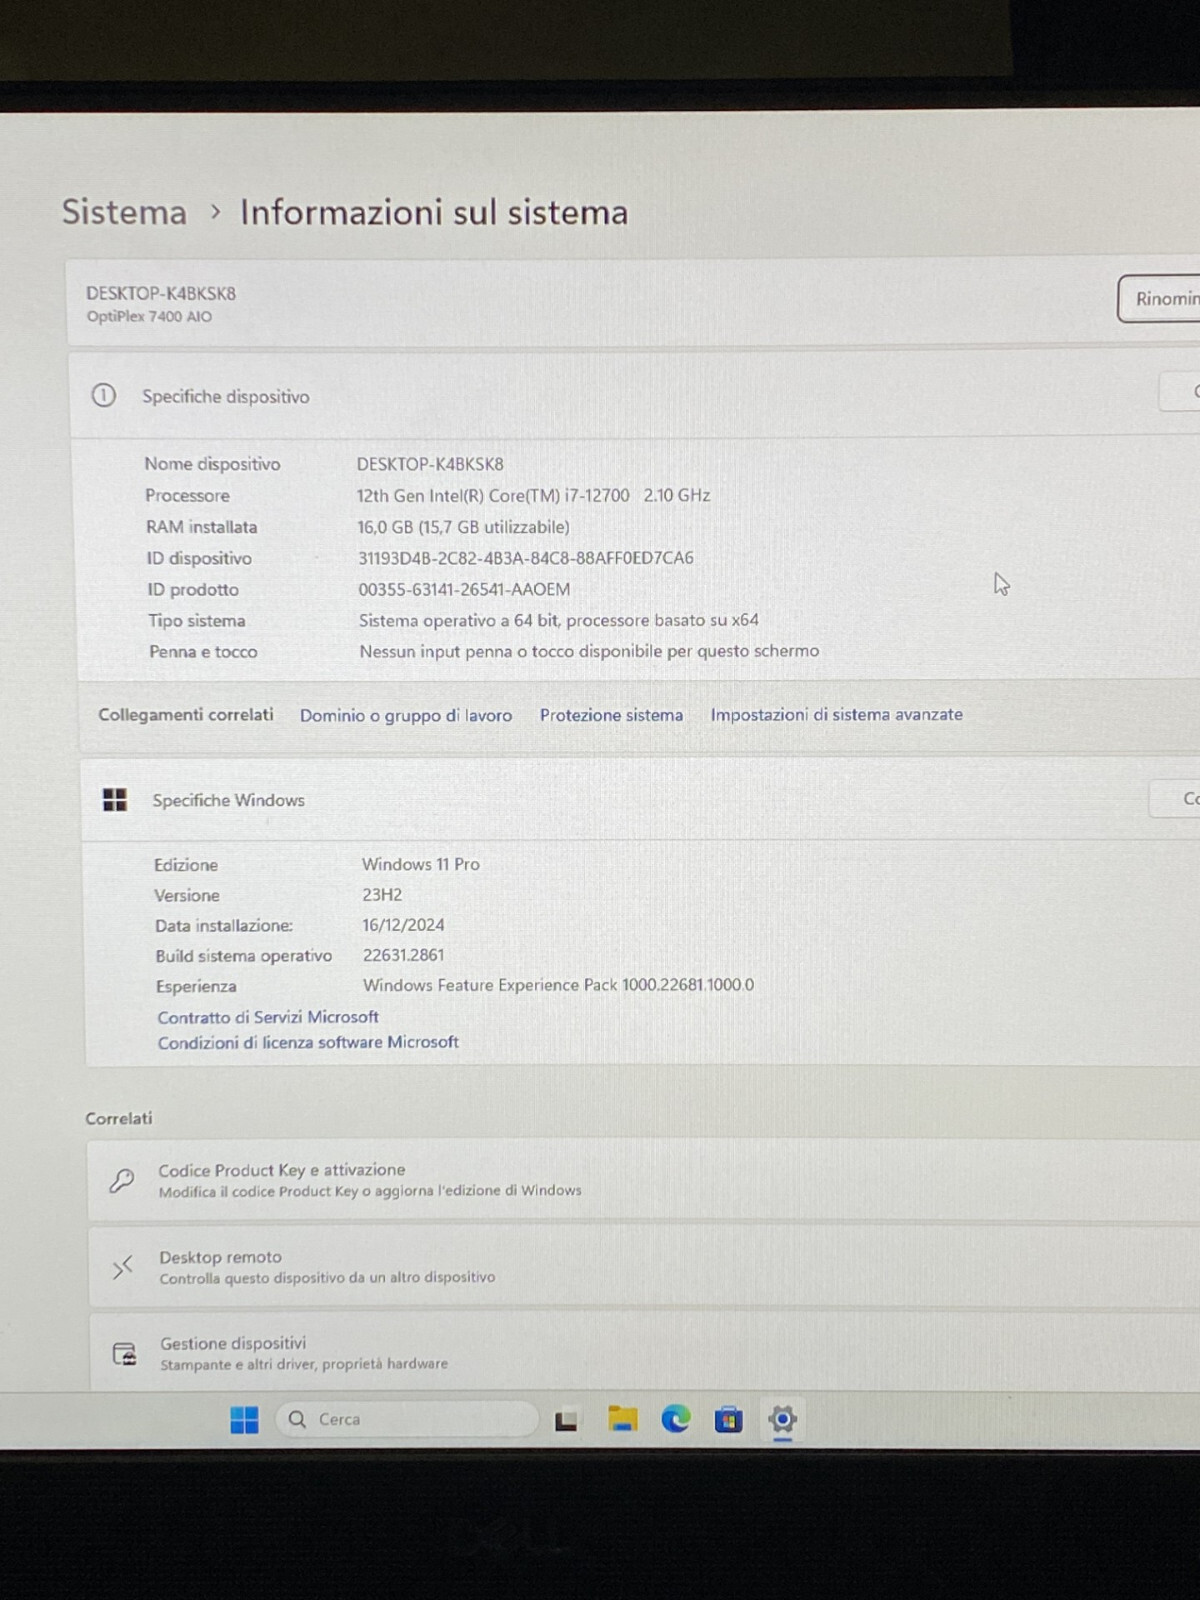Screen dimensions: 1200x1600
Task: Click Informazioni sul sistema page title
Action: point(434,212)
